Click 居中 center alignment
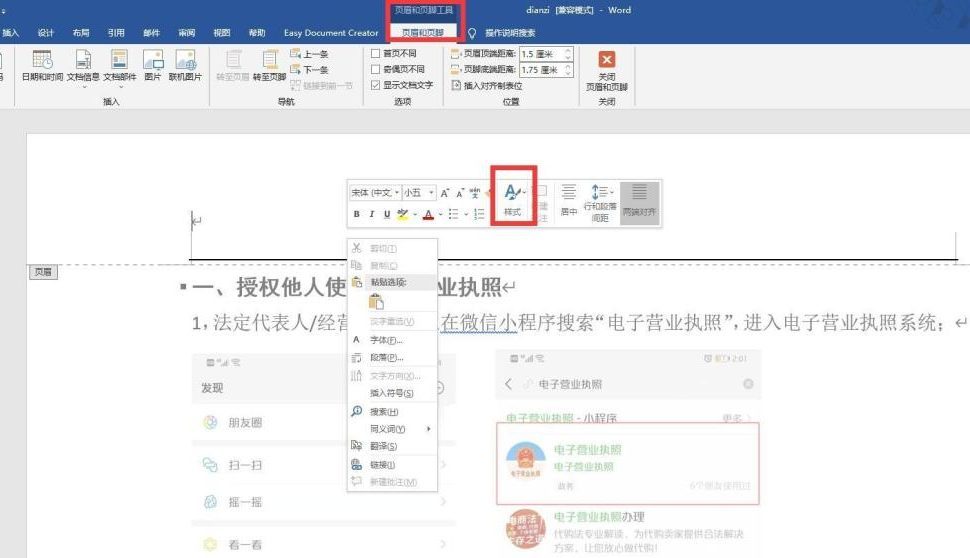Screen dimensions: 970x558 (x=569, y=199)
